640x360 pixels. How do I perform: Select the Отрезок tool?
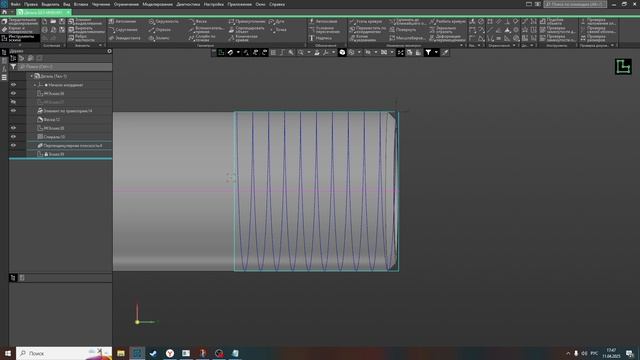[160, 30]
